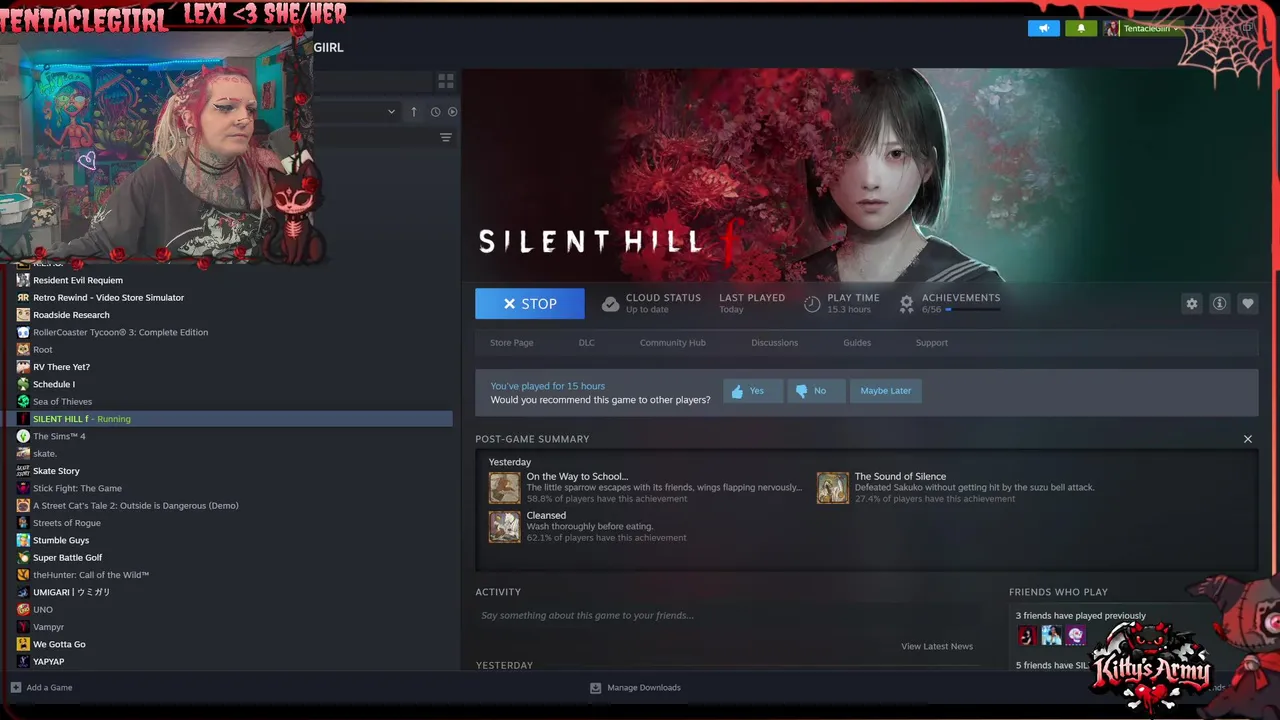The image size is (1280, 720).
Task: Open 'Cleaned' achievement thumbnail
Action: click(x=504, y=527)
